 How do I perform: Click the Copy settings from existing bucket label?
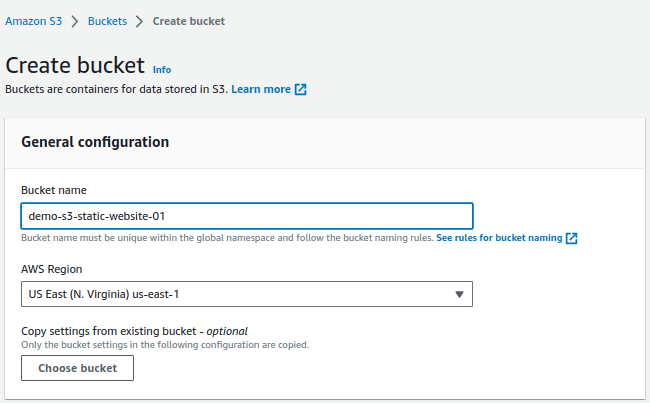point(134,331)
